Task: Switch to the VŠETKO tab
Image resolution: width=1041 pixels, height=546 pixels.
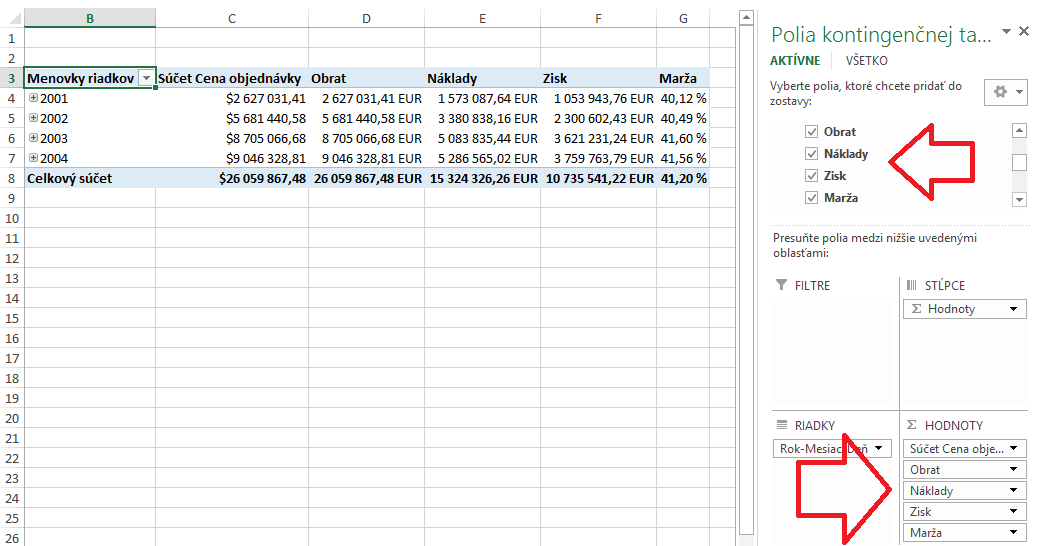Action: point(866,60)
